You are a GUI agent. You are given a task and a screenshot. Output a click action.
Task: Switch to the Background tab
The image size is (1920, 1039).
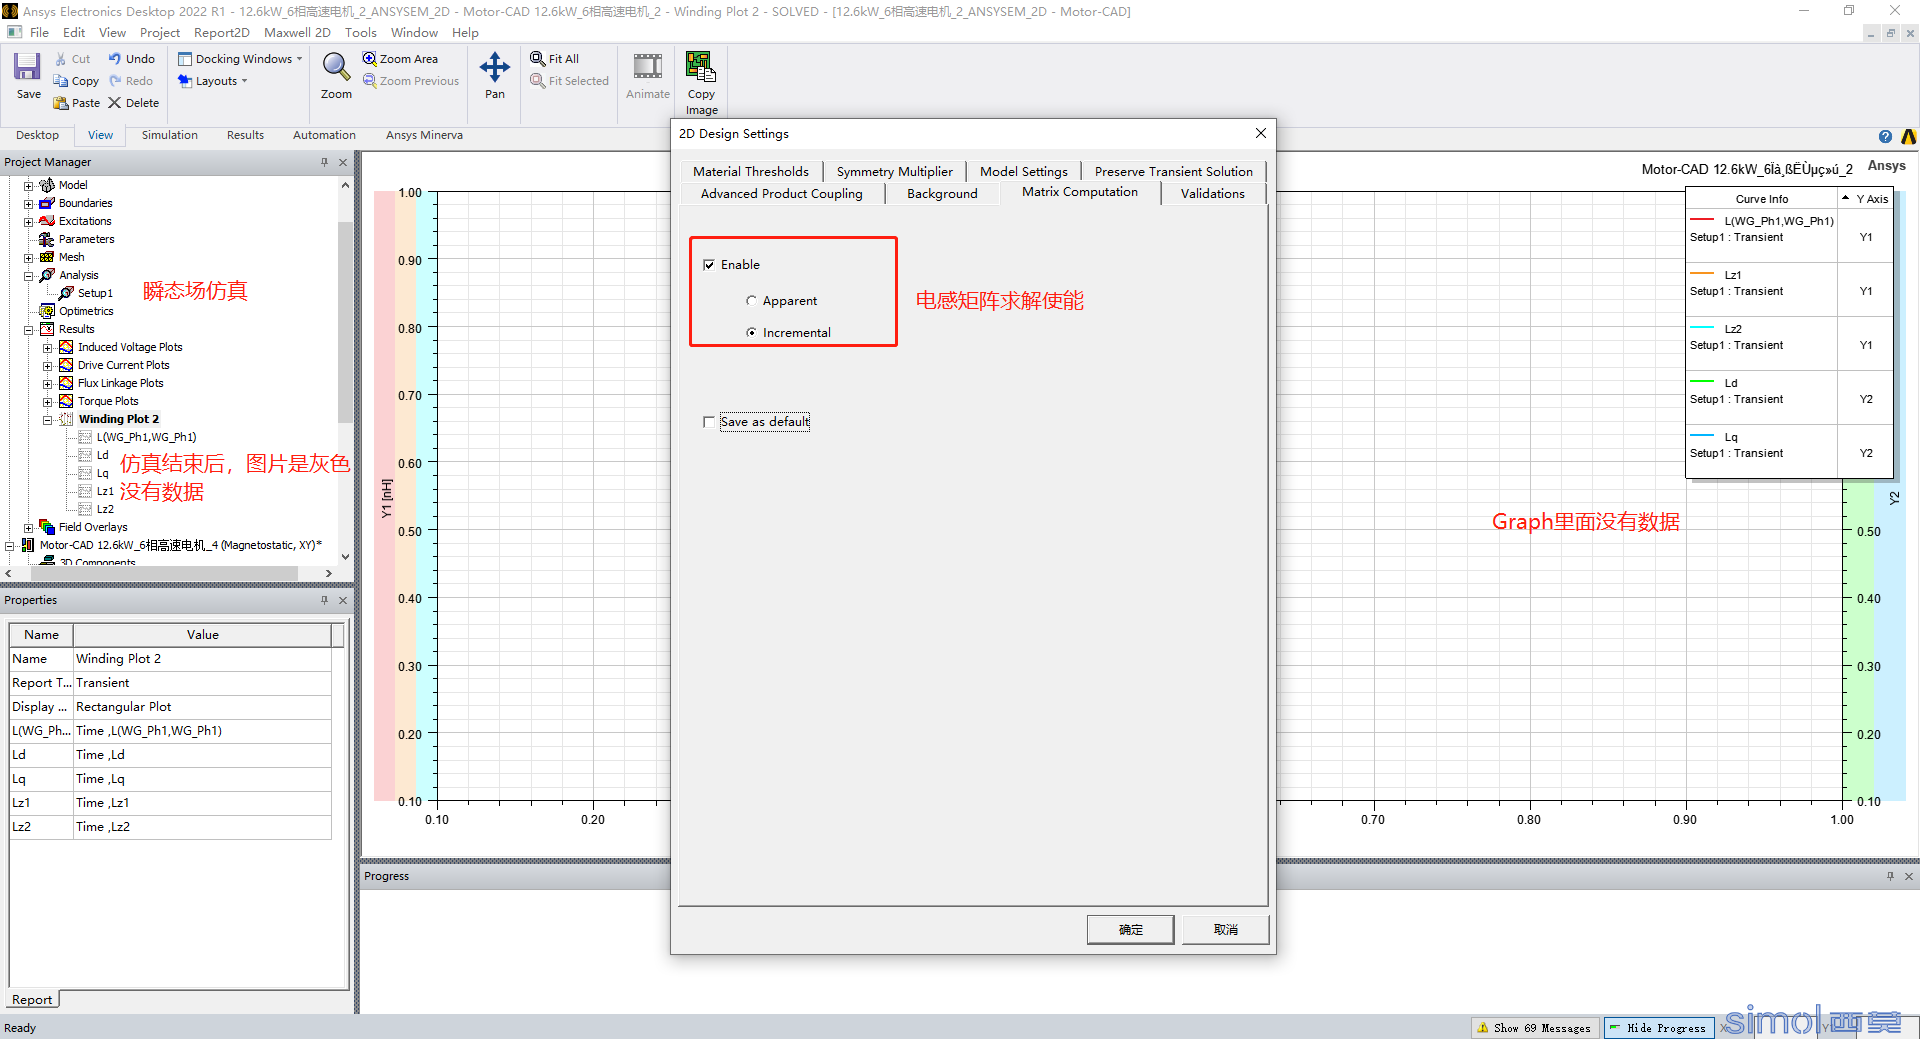[x=942, y=194]
